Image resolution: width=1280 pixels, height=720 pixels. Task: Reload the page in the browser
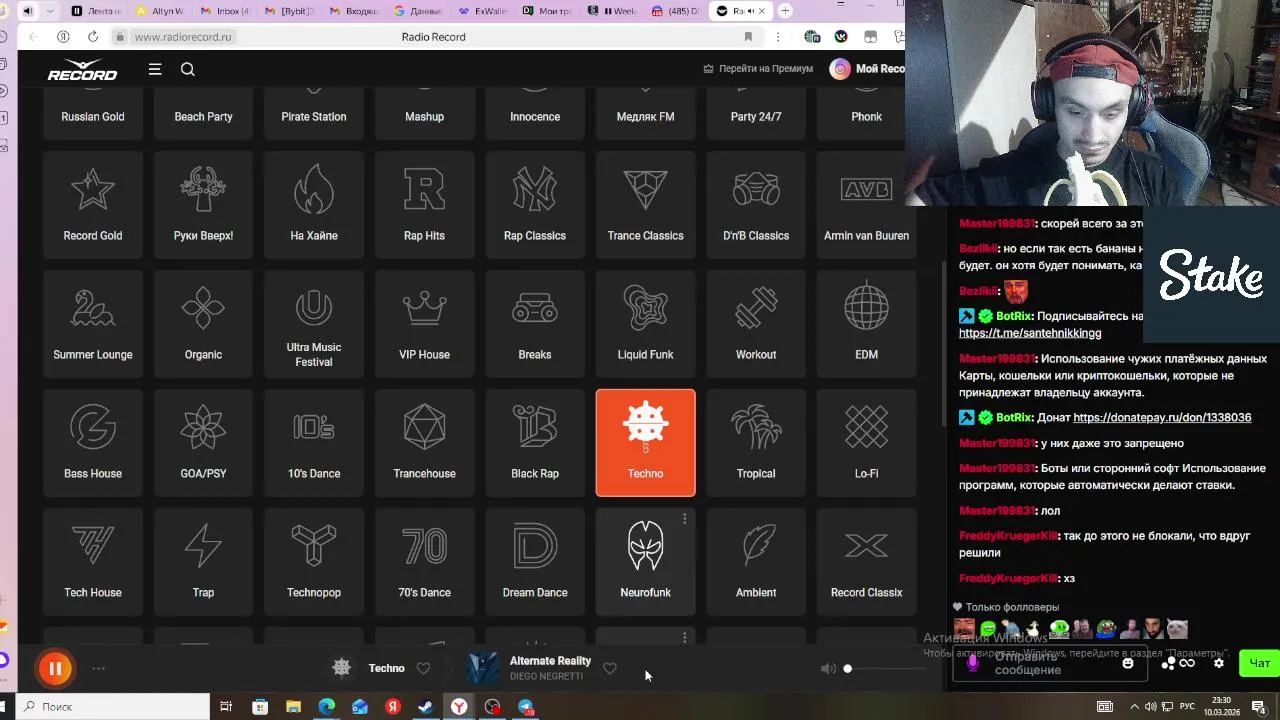point(93,37)
